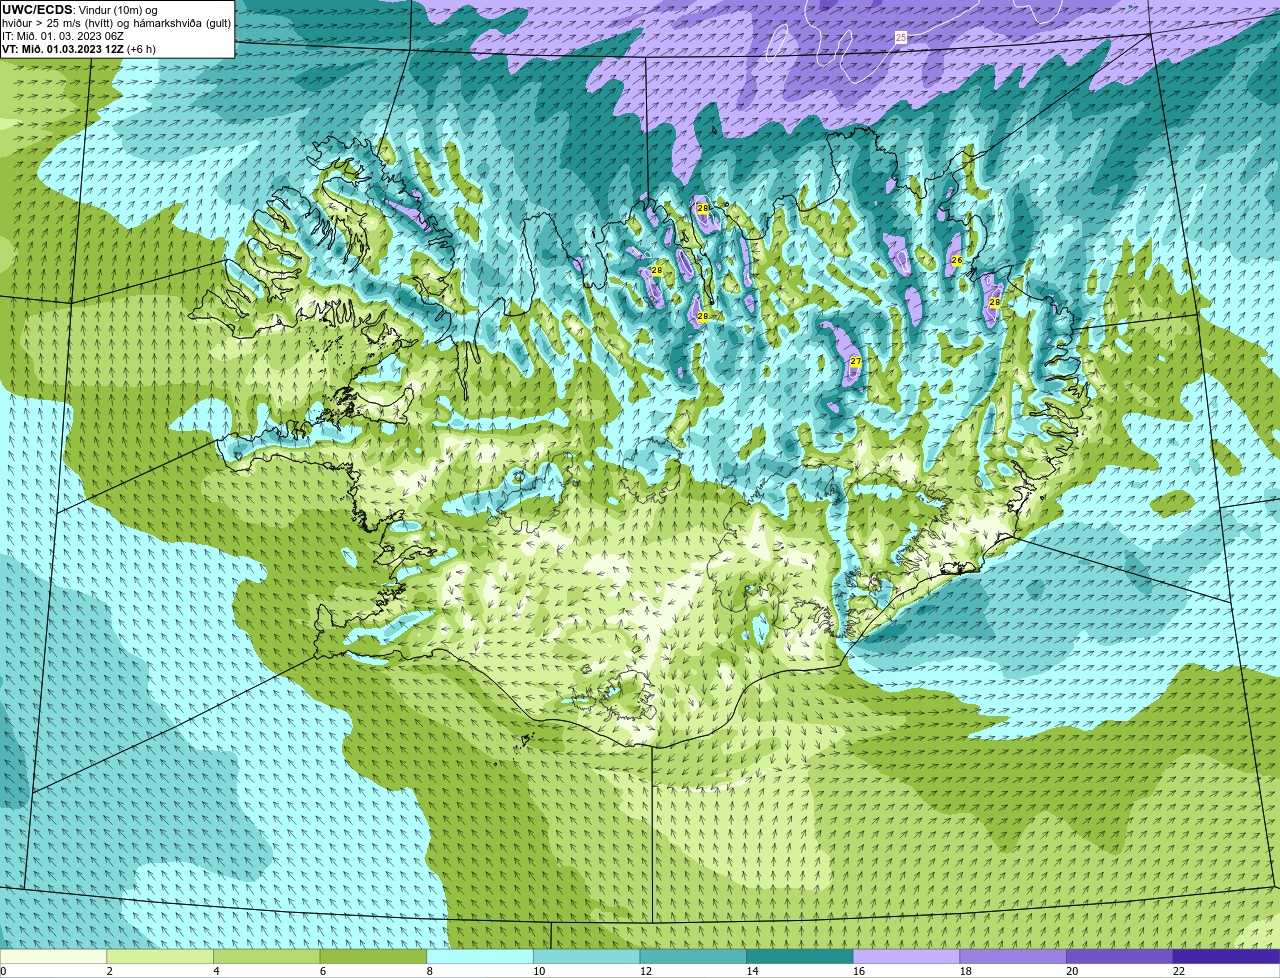Click the northernmost yellow '28' gust marker
This screenshot has width=1280, height=978.
pyautogui.click(x=703, y=208)
